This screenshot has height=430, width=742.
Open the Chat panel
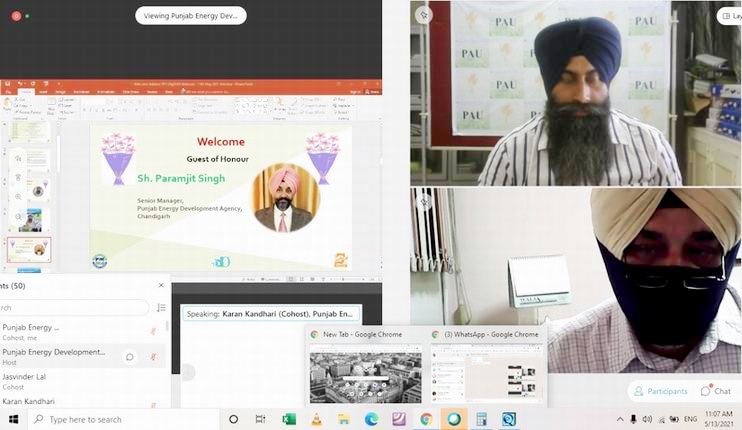tap(716, 391)
